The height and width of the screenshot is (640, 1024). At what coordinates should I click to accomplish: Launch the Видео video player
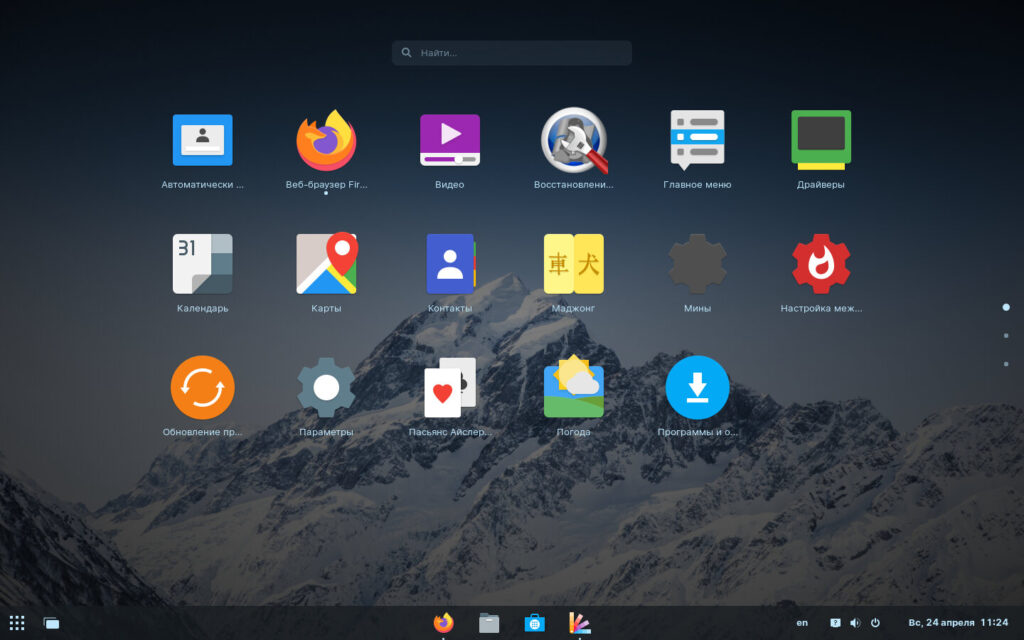(x=449, y=141)
